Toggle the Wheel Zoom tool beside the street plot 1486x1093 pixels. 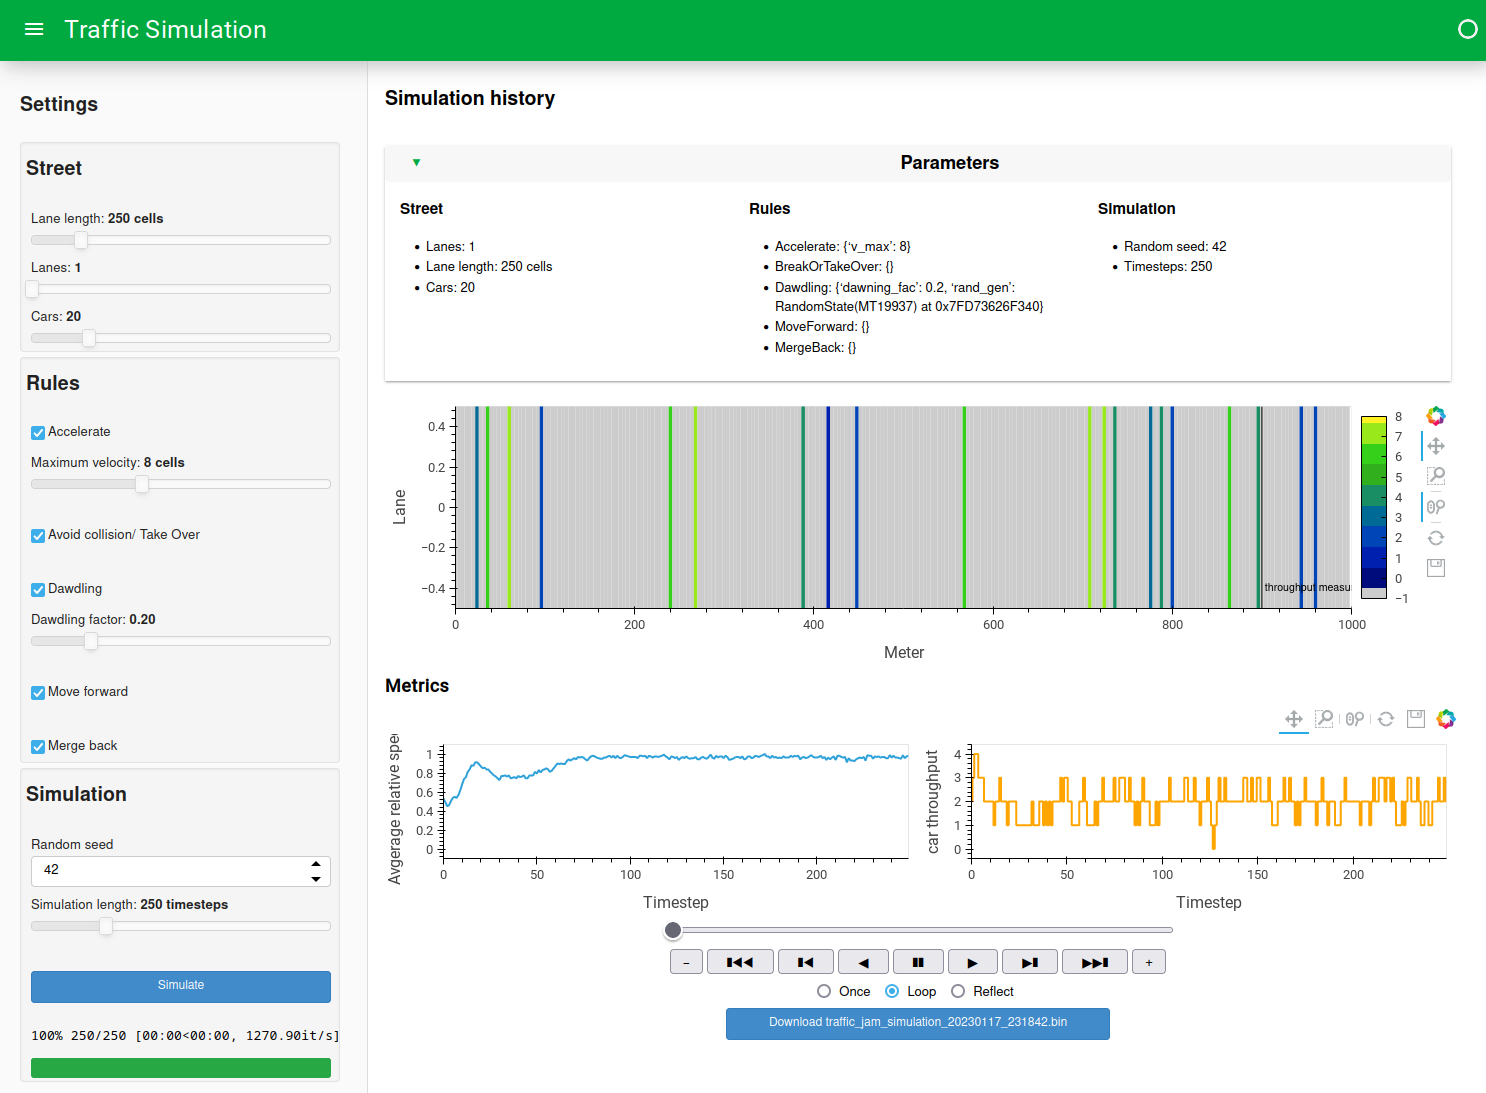(x=1436, y=507)
